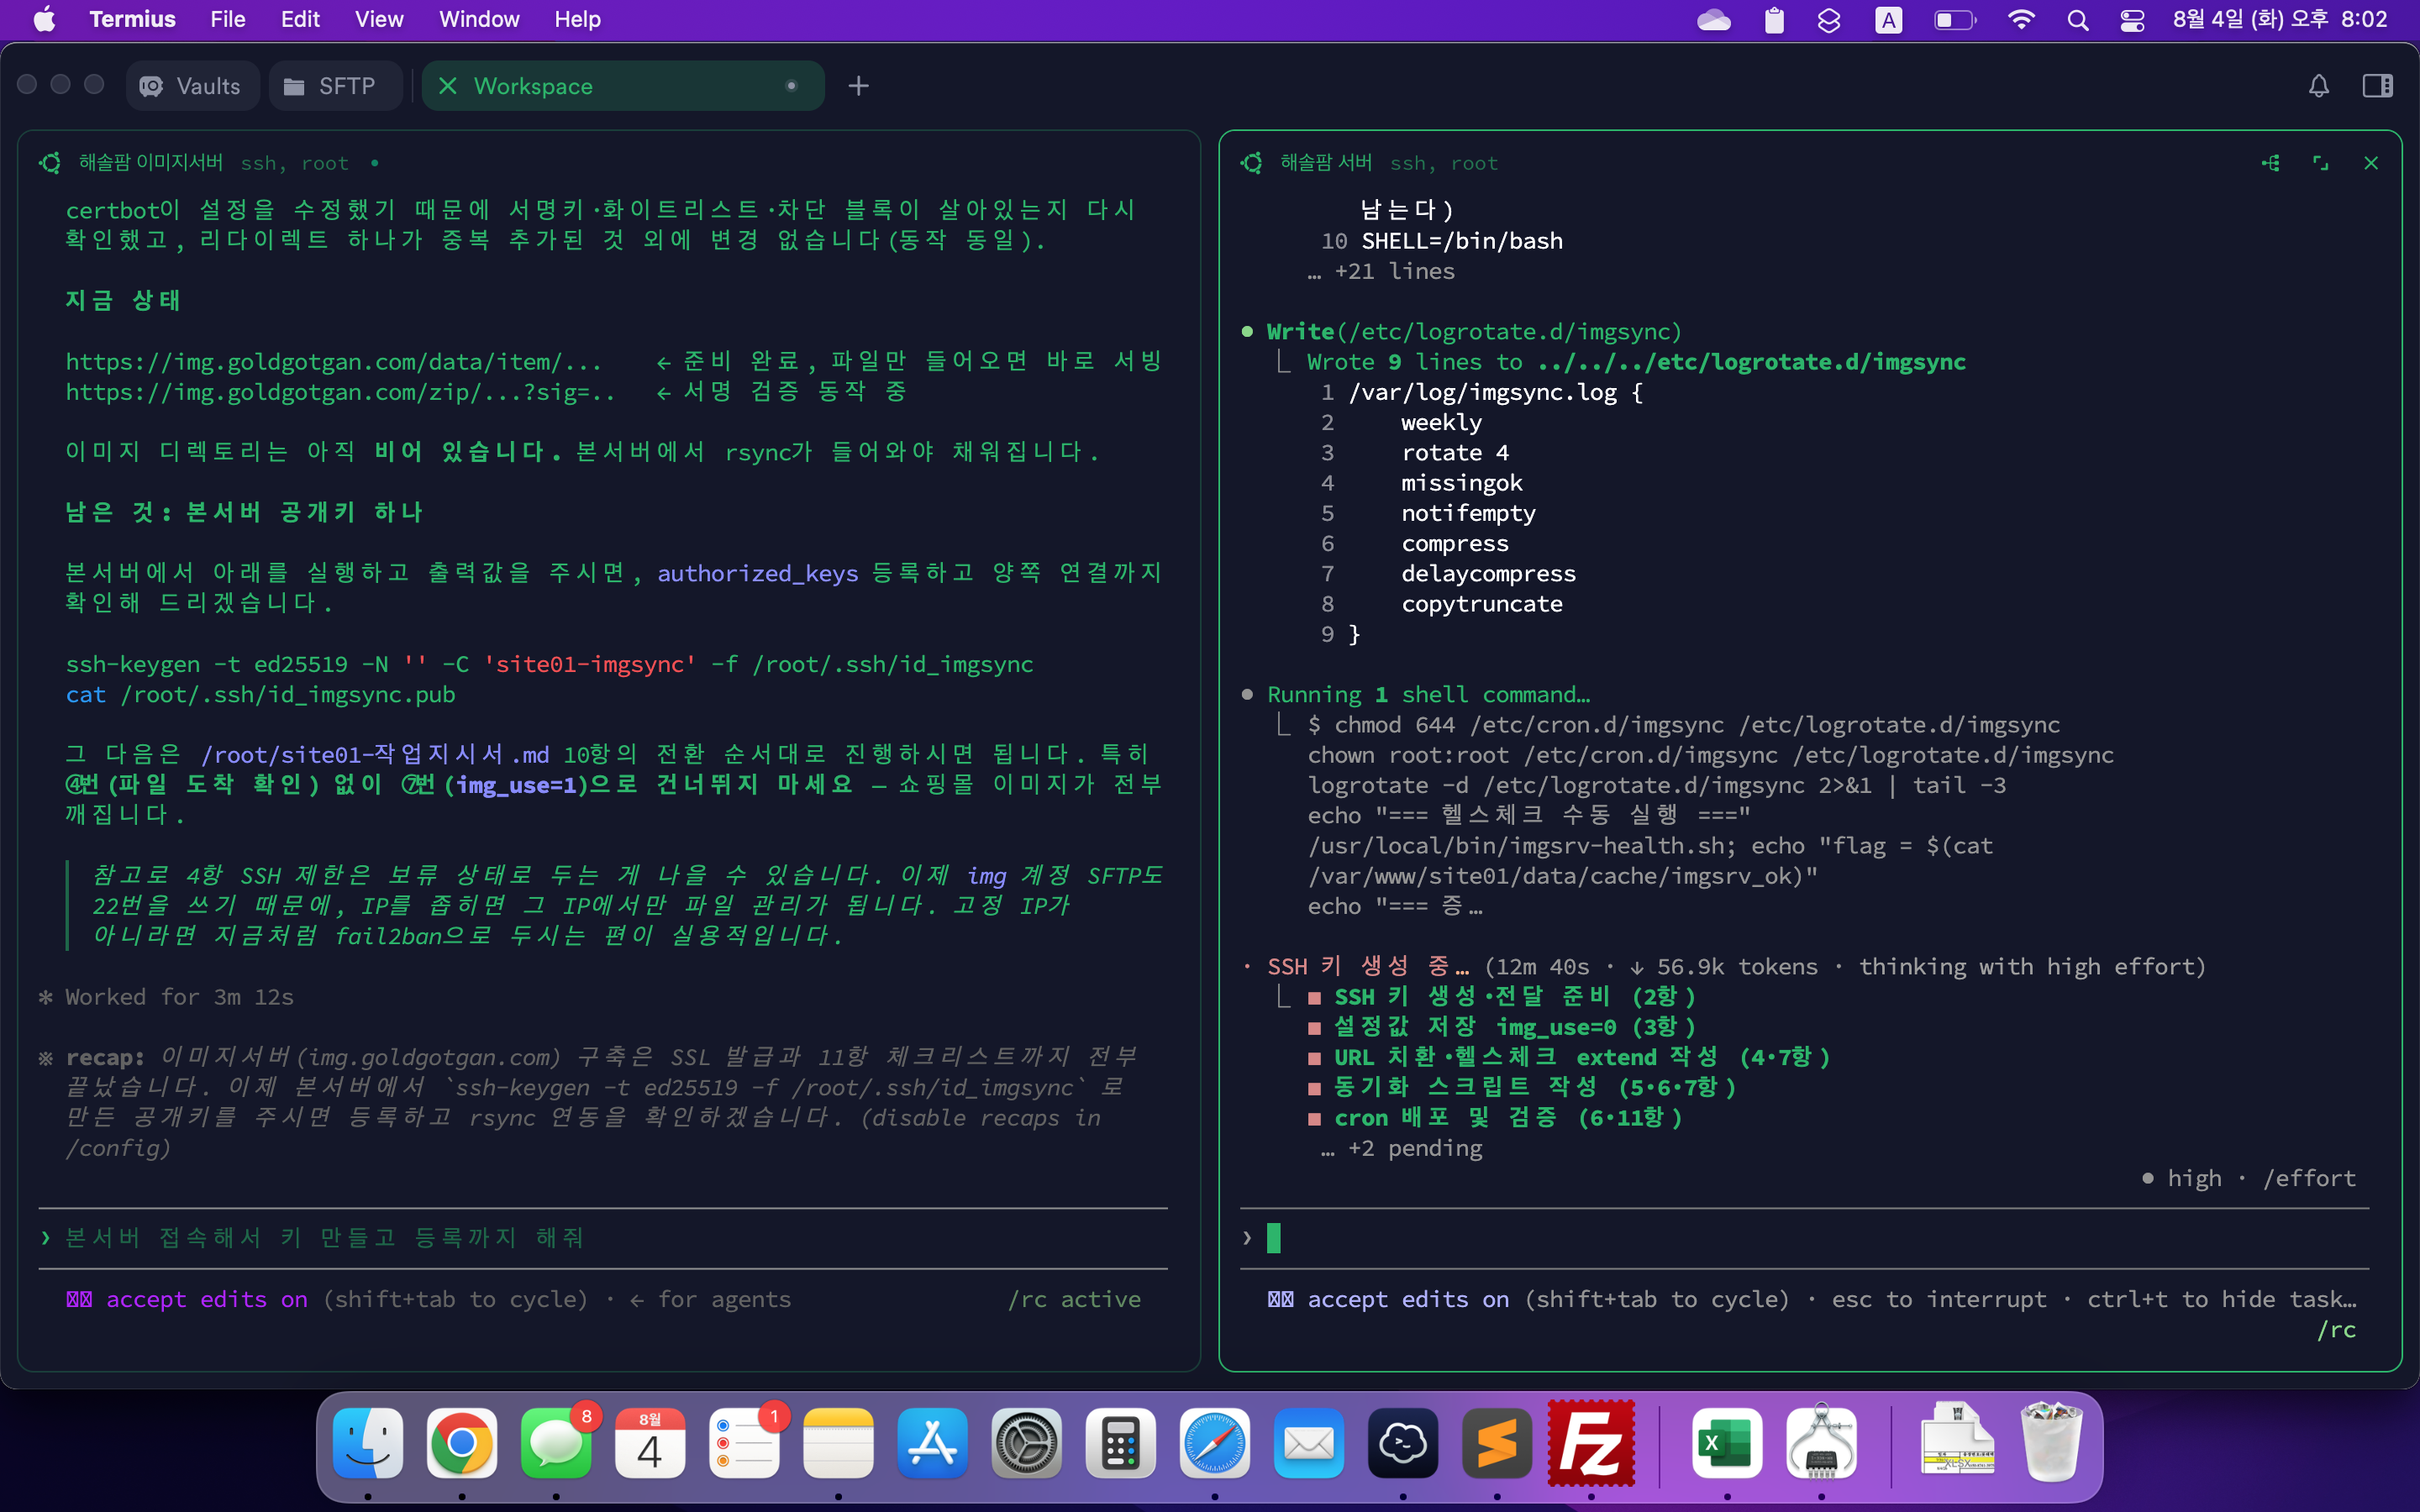This screenshot has width=2420, height=1512.
Task: Toggle the right sidebar panel
Action: tap(2377, 86)
